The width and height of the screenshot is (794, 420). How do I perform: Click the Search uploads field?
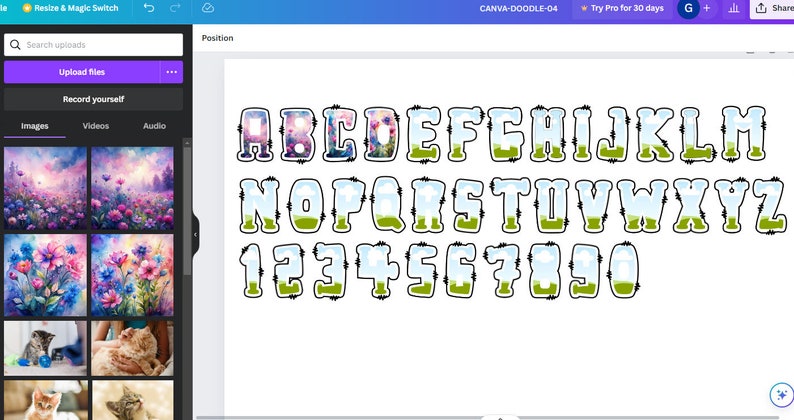(94, 45)
